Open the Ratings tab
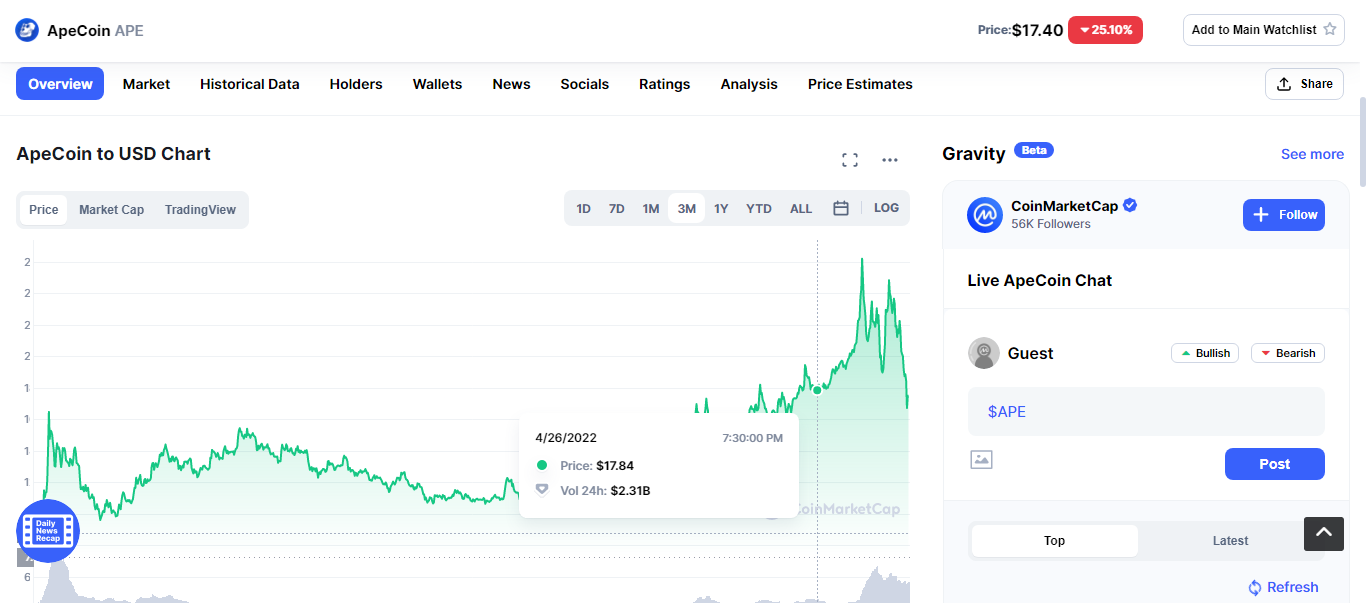Viewport: 1366px width, 603px height. (x=664, y=84)
